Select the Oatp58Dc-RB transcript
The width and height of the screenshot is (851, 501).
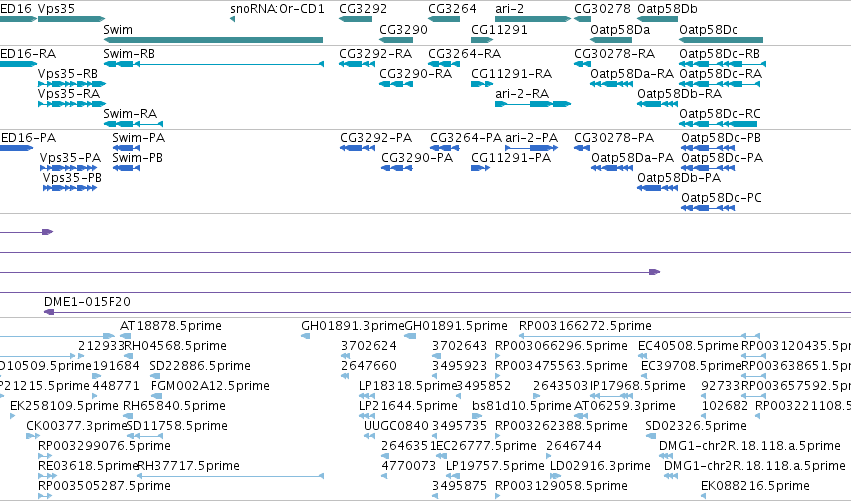pos(722,64)
